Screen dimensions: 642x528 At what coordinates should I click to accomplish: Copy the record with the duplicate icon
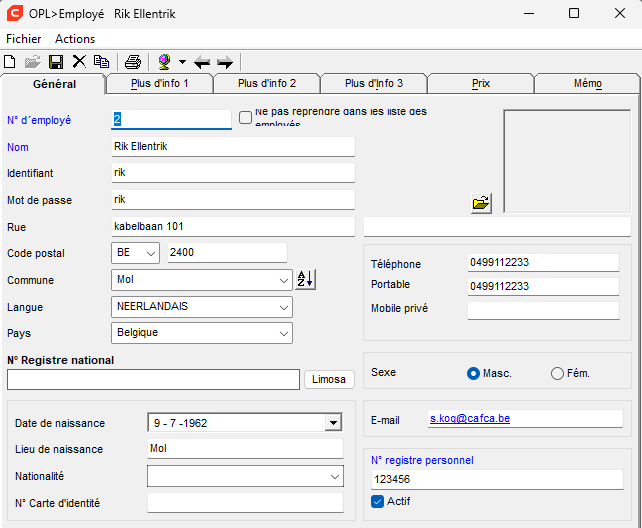point(102,62)
